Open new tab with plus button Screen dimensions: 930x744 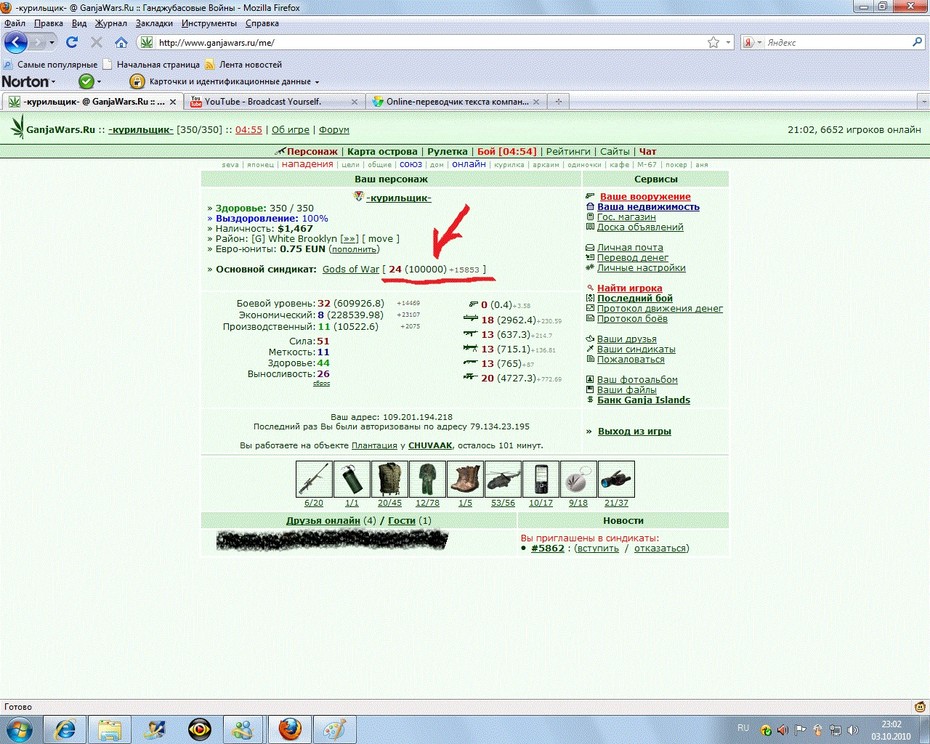(558, 101)
